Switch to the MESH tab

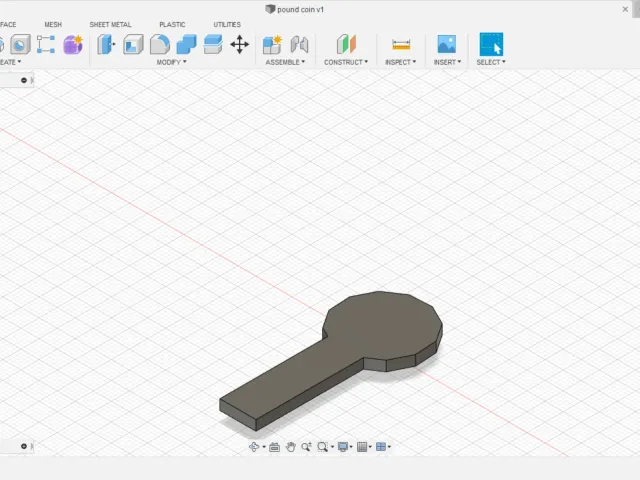coord(53,24)
